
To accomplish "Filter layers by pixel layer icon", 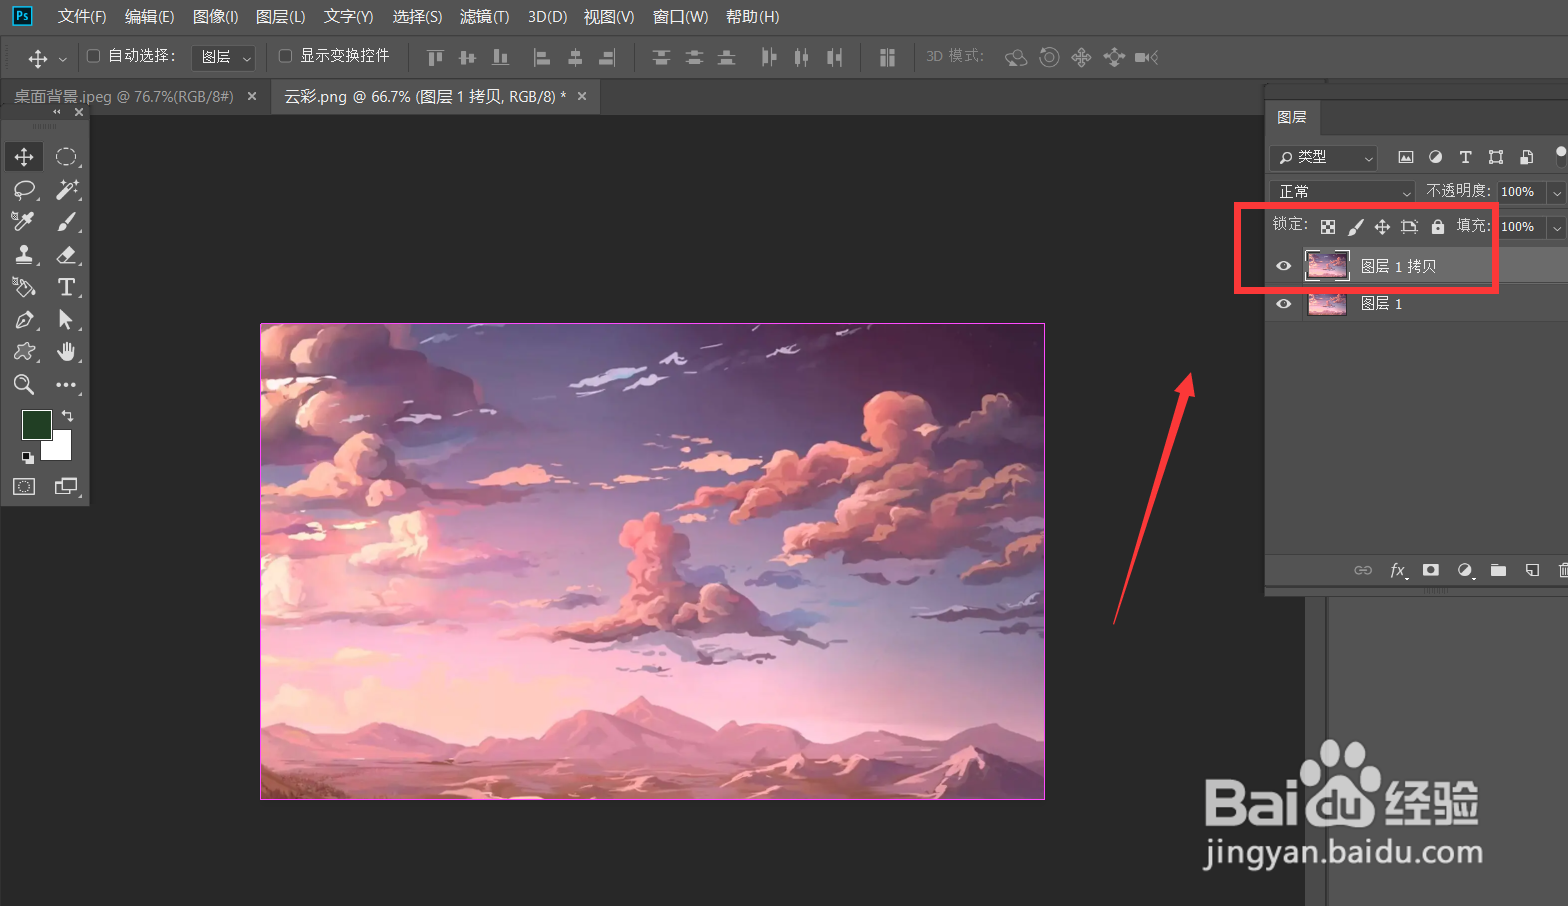I will [x=1406, y=157].
